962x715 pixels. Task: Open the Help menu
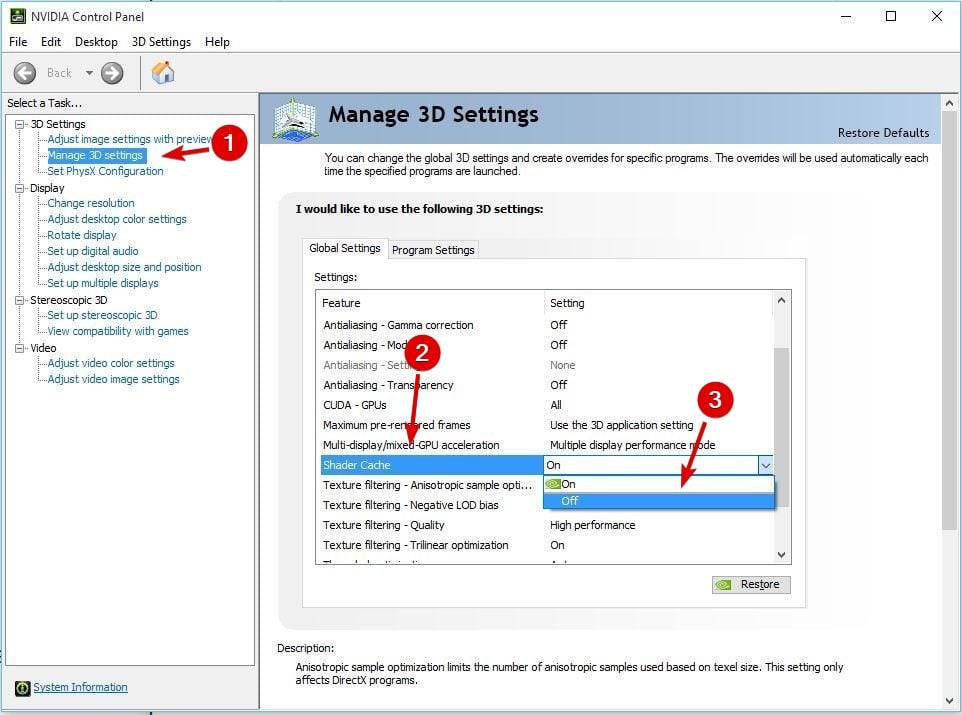click(217, 42)
